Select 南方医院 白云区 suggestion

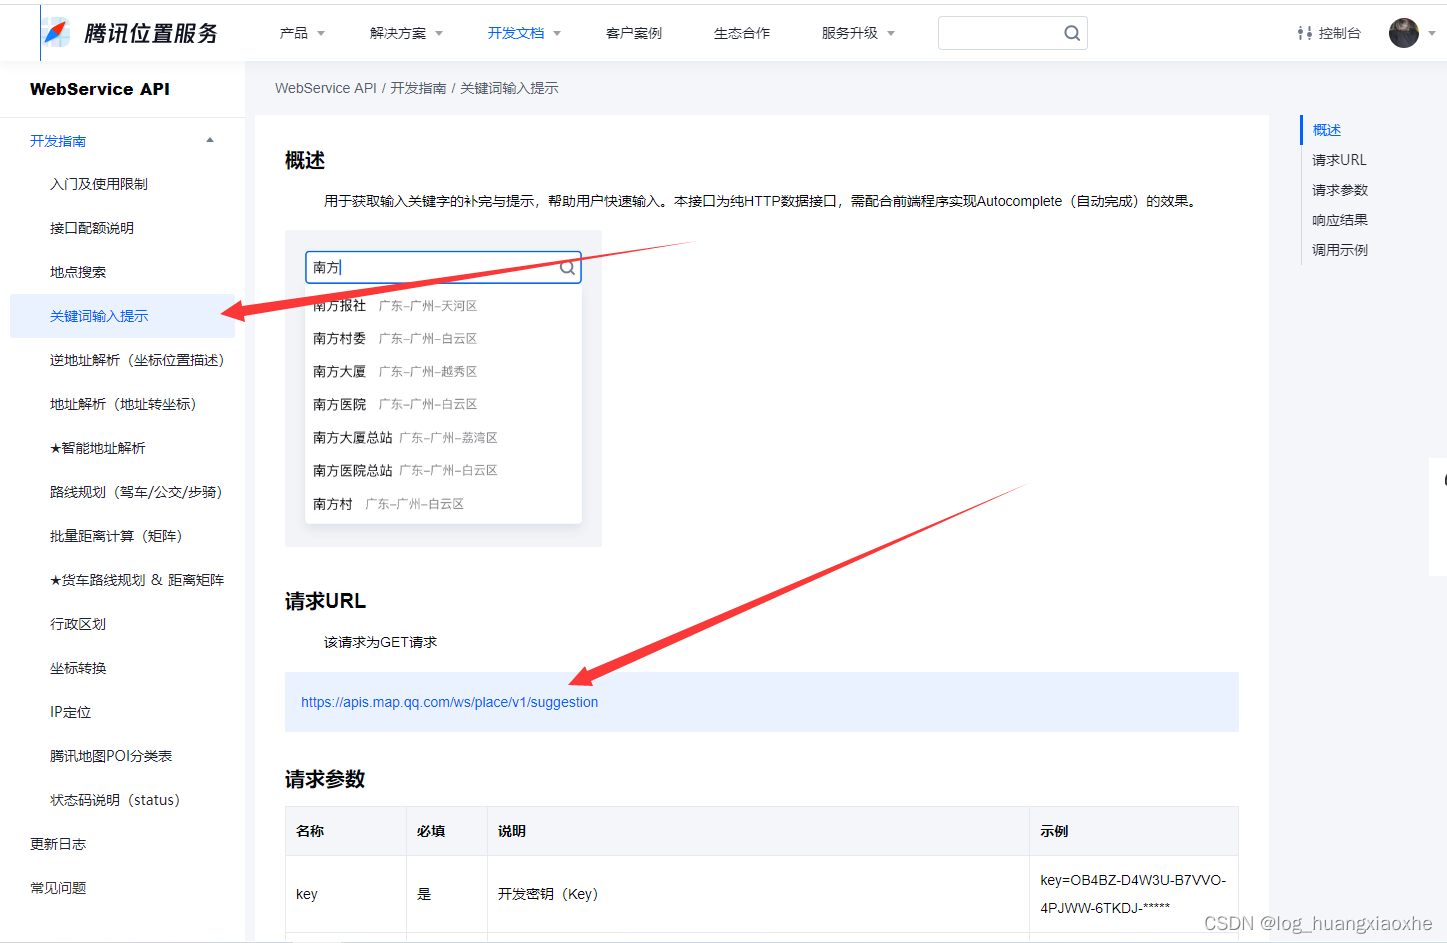tap(443, 405)
